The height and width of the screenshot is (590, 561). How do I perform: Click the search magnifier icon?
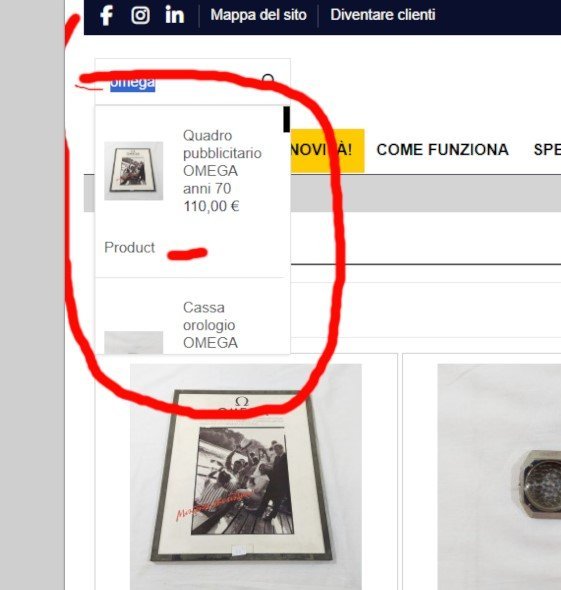(268, 80)
